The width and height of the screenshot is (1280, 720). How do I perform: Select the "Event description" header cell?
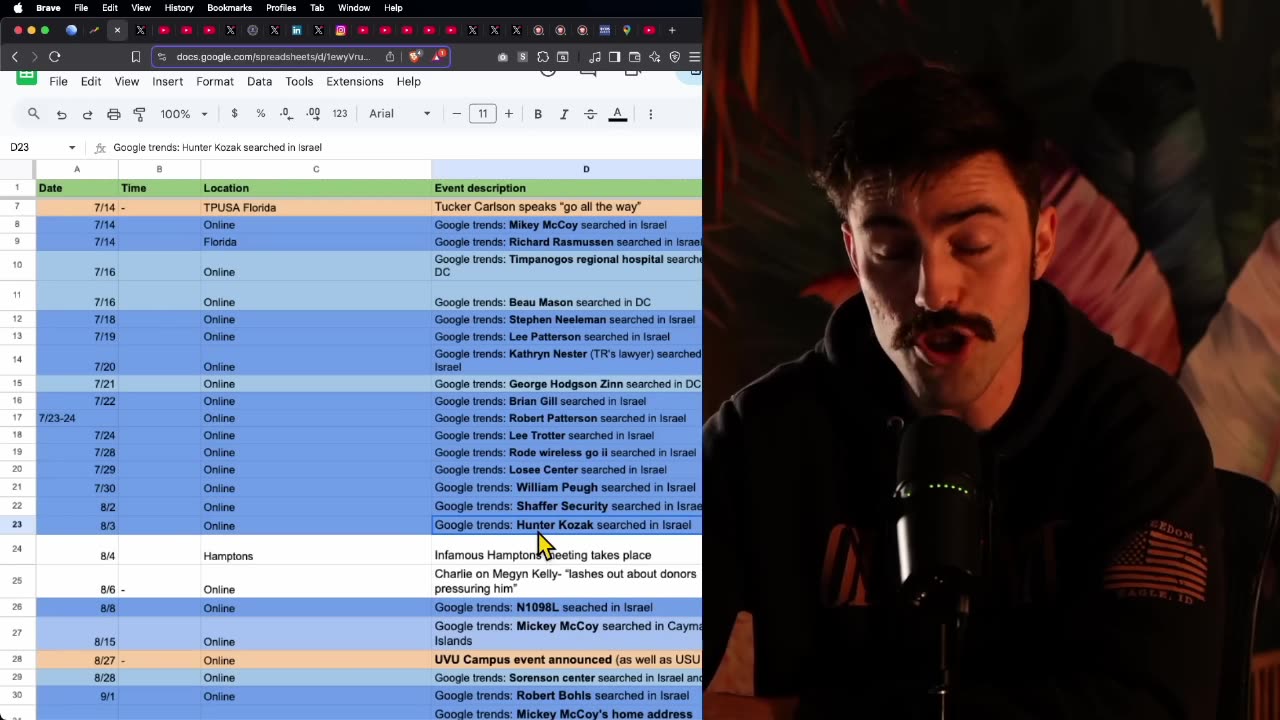[x=567, y=188]
